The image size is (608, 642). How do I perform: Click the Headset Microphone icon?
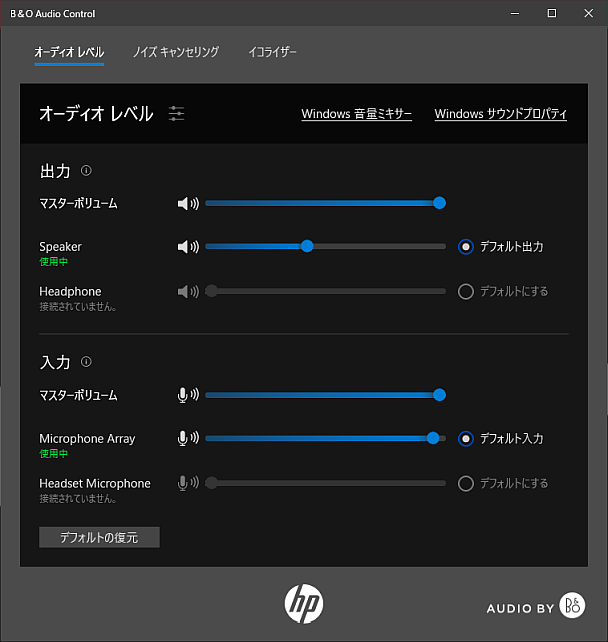[x=188, y=483]
